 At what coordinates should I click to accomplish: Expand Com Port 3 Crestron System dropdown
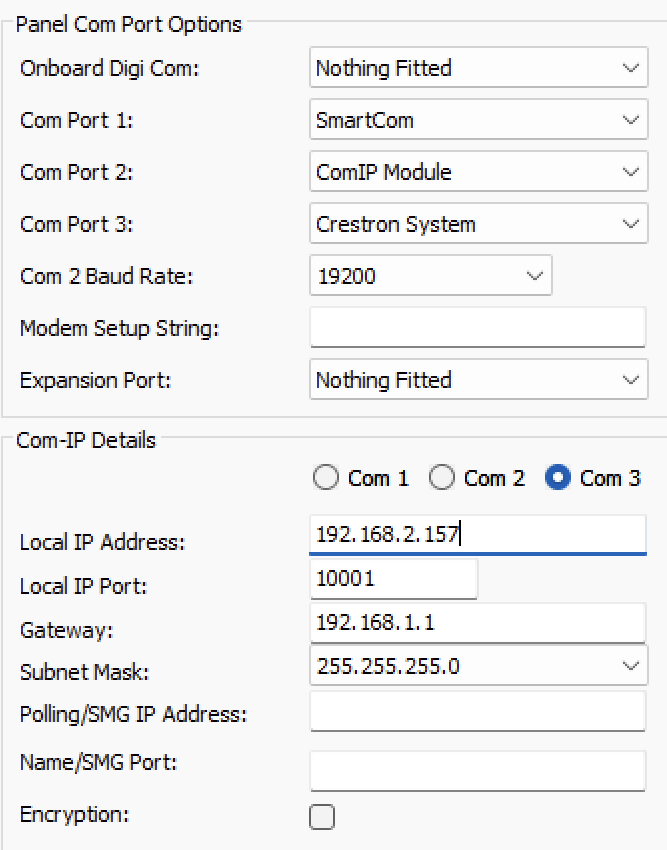point(477,224)
